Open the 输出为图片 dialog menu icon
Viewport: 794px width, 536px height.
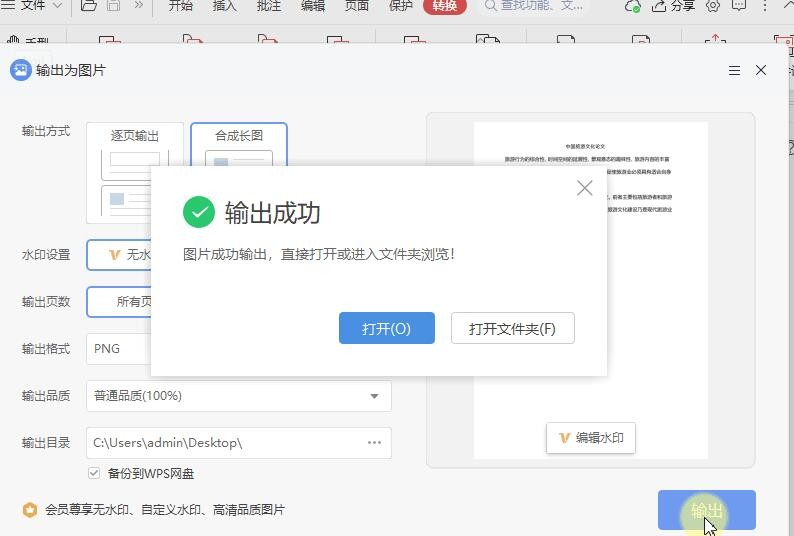[x=734, y=71]
